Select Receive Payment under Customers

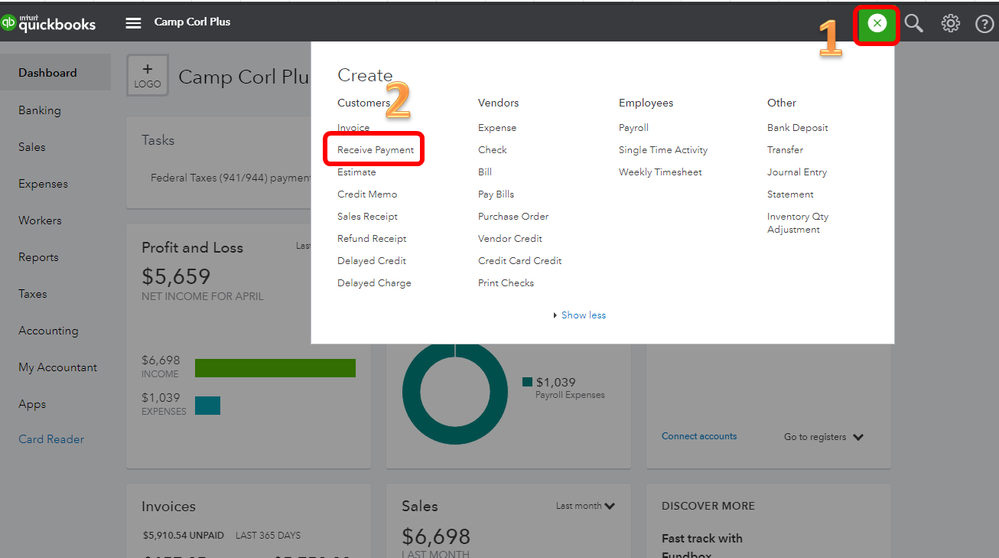point(375,150)
